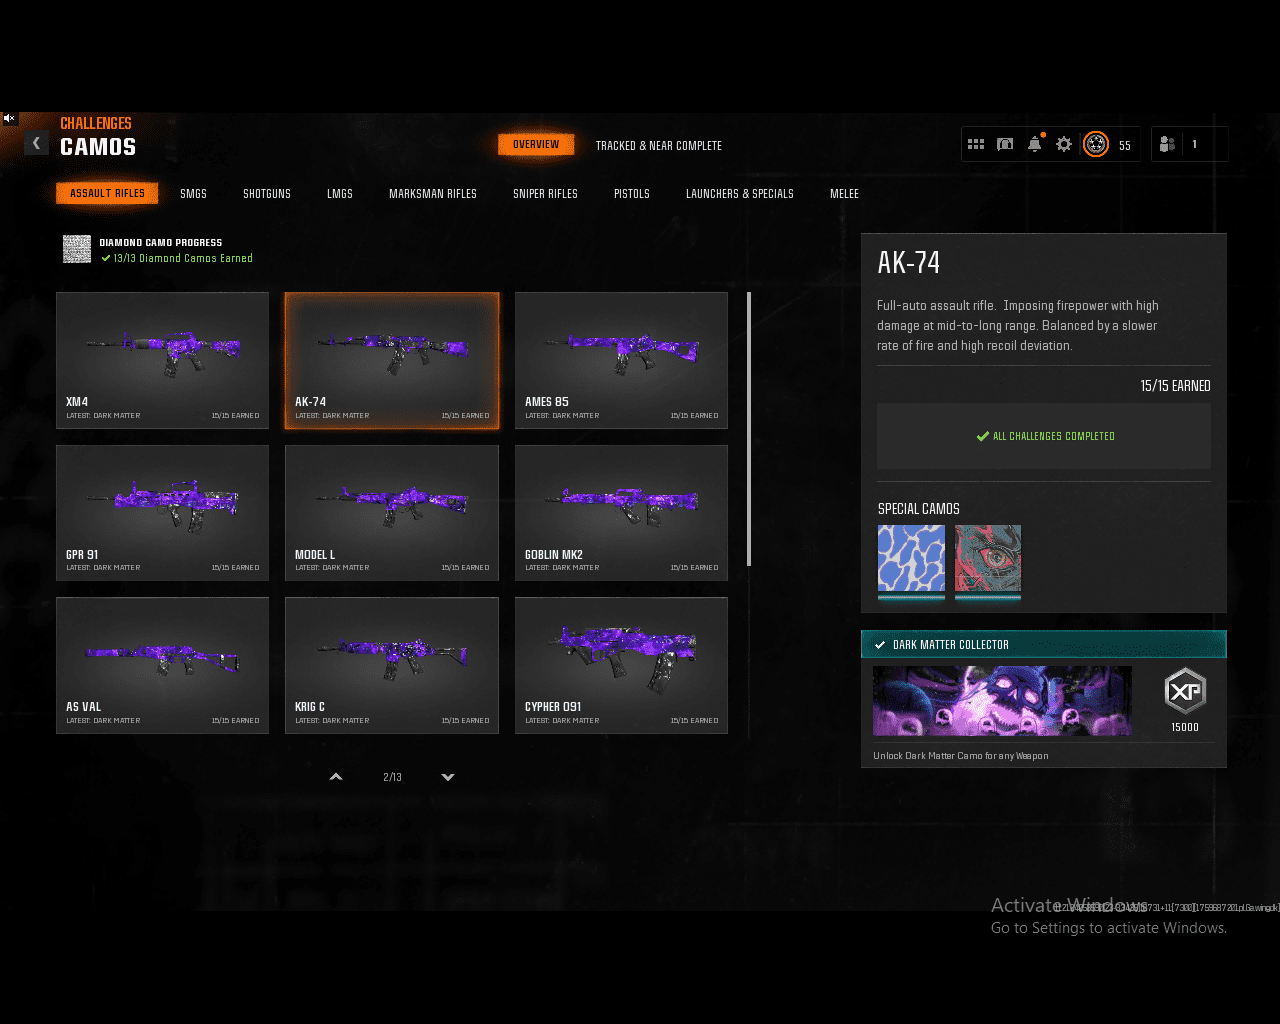Click the ranked season emblem showing 55
The height and width of the screenshot is (1024, 1280).
[x=1095, y=144]
